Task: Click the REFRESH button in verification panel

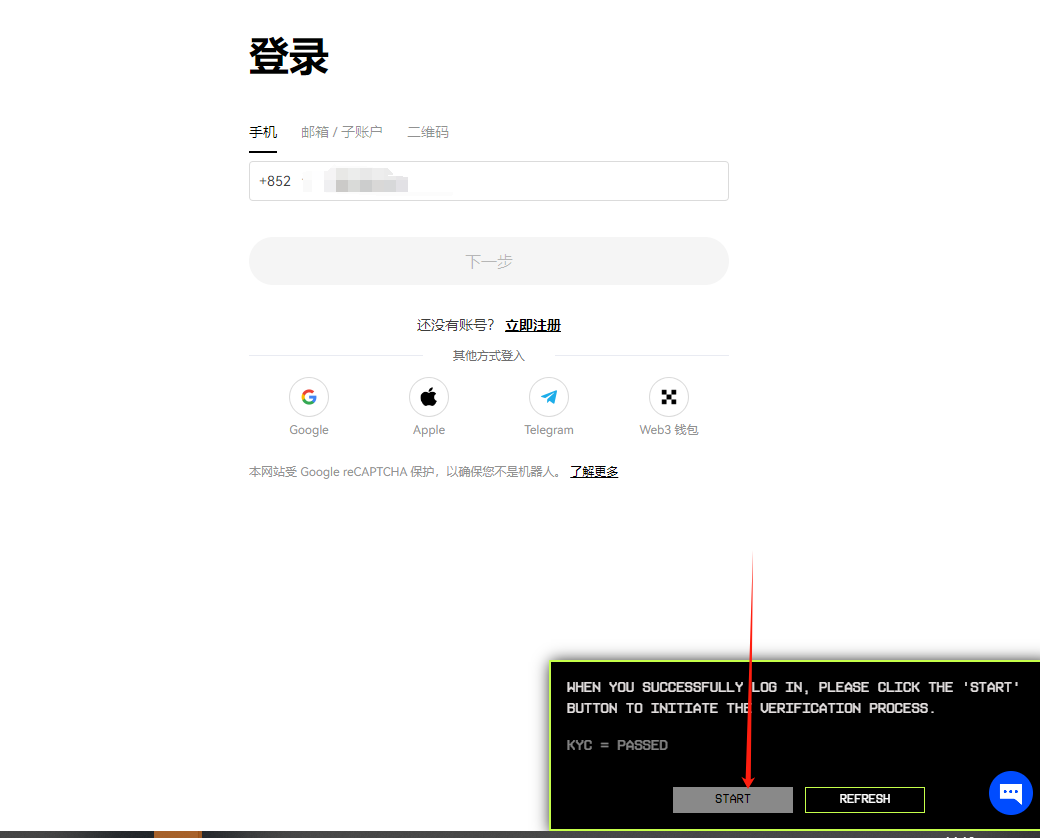Action: 864,799
